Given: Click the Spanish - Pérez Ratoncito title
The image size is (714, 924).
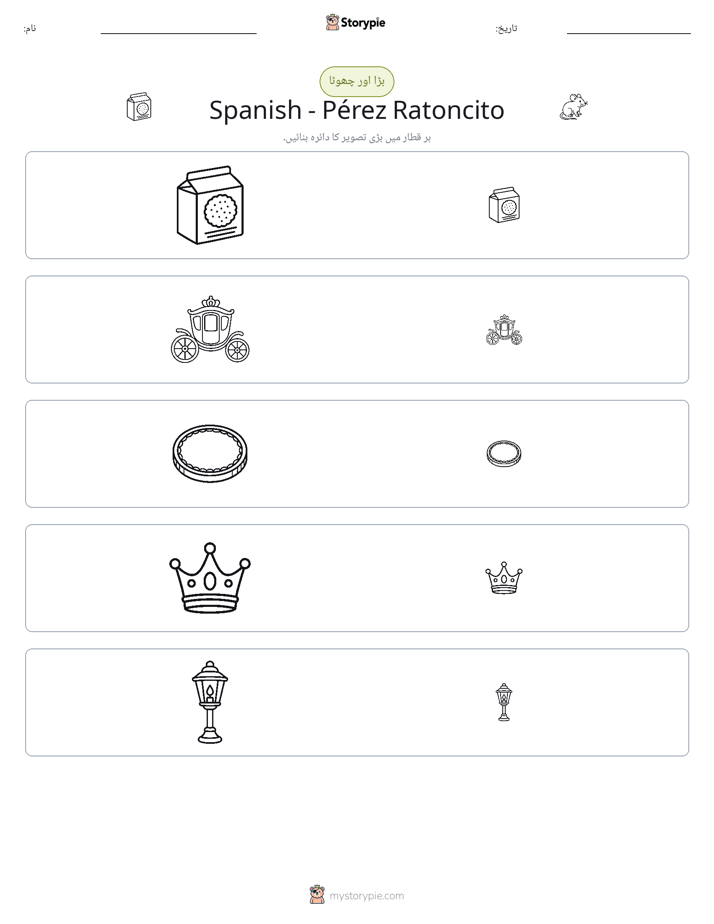Looking at the screenshot, I should [x=357, y=110].
